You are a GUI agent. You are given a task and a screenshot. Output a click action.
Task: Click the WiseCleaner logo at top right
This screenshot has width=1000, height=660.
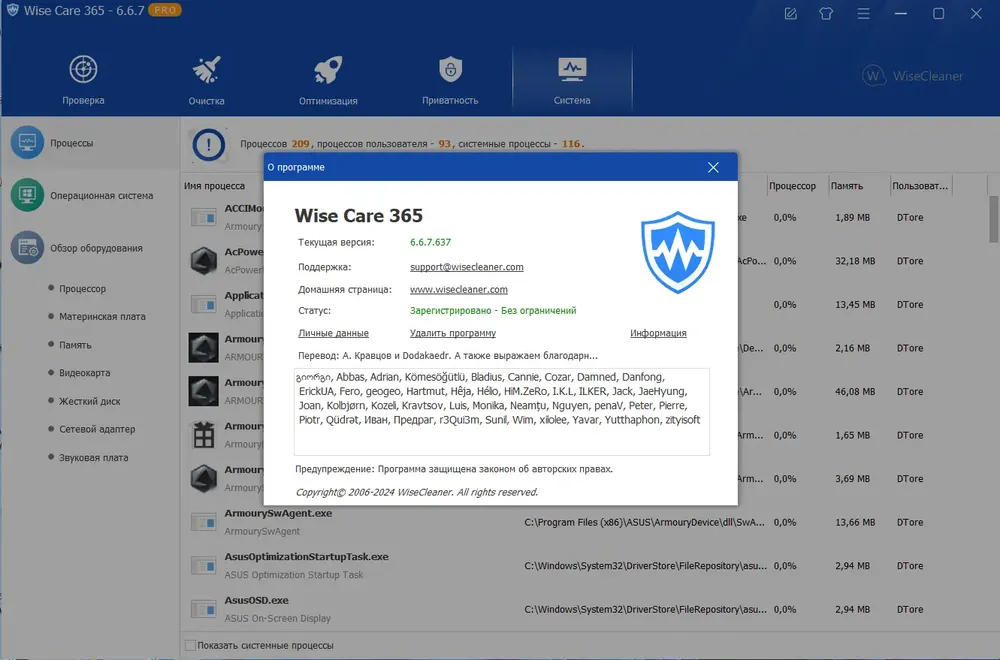(x=912, y=77)
